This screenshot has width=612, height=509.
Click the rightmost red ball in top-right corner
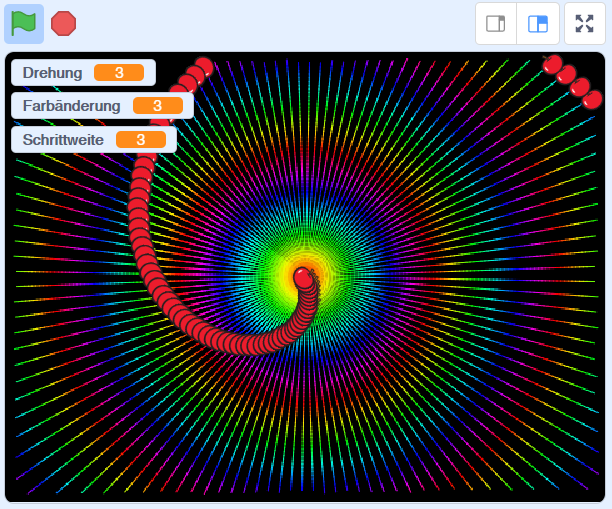pyautogui.click(x=593, y=99)
